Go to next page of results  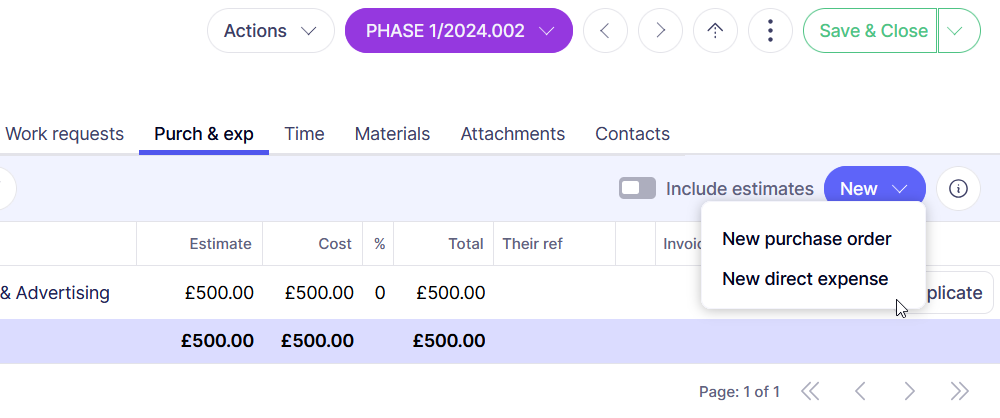[x=910, y=391]
